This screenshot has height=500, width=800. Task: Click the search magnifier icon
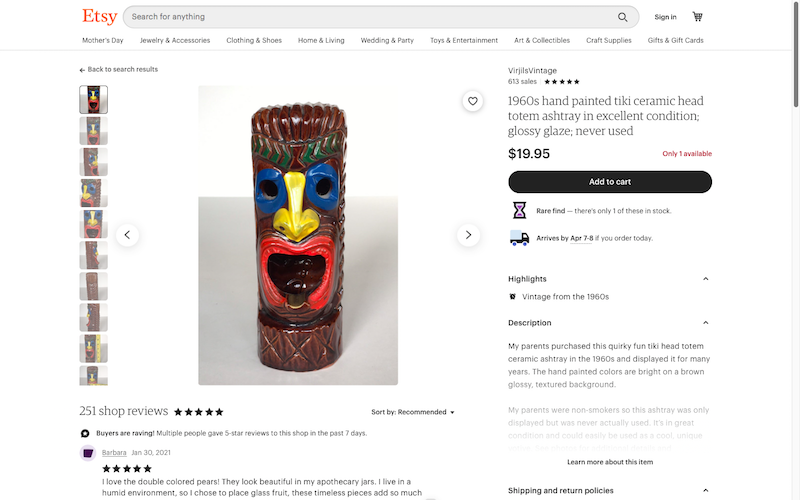coord(623,17)
